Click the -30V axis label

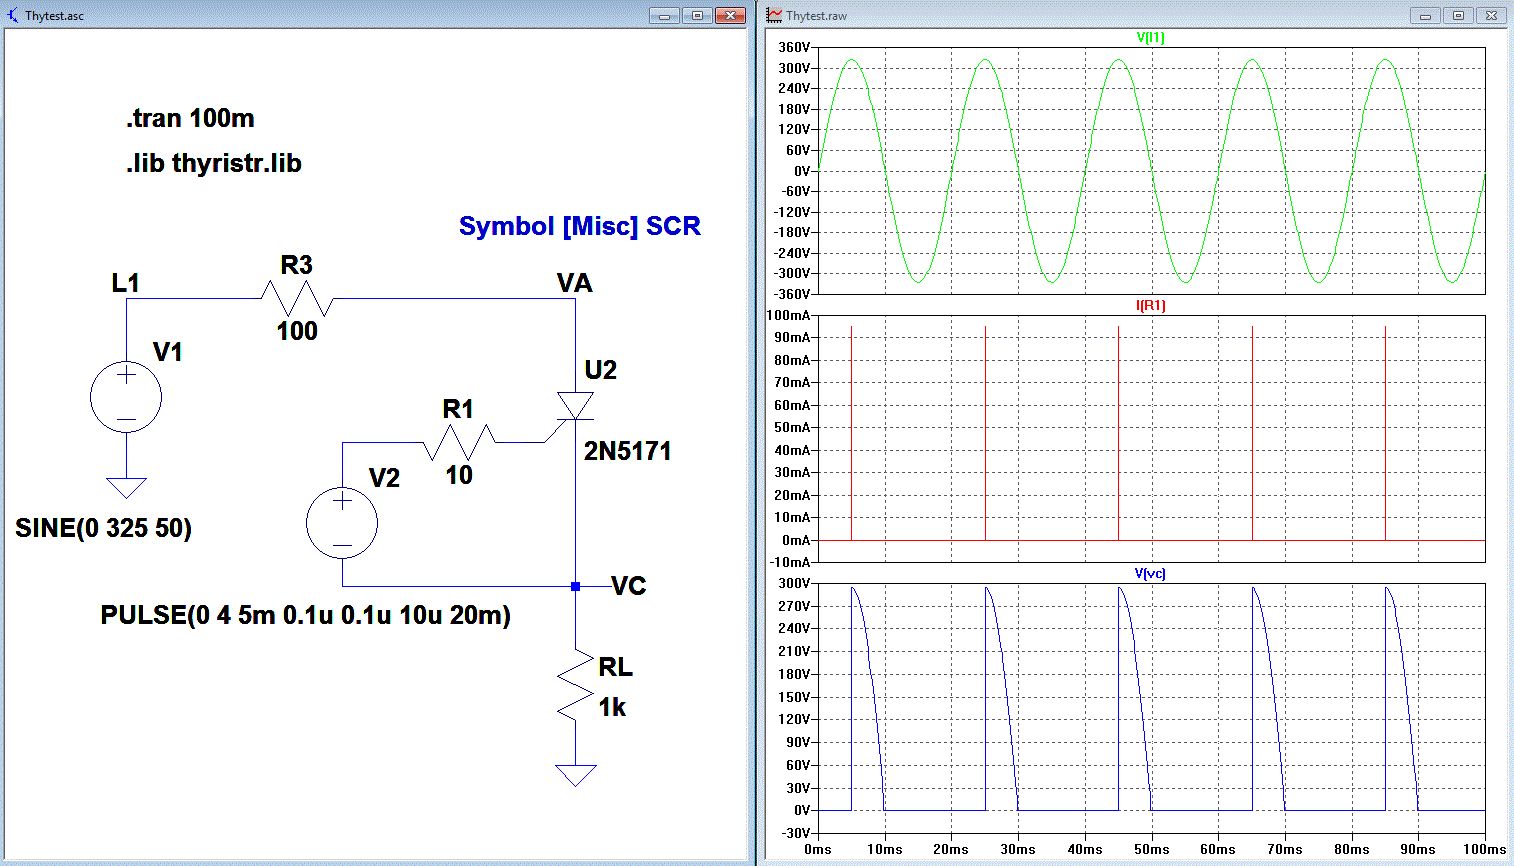796,833
